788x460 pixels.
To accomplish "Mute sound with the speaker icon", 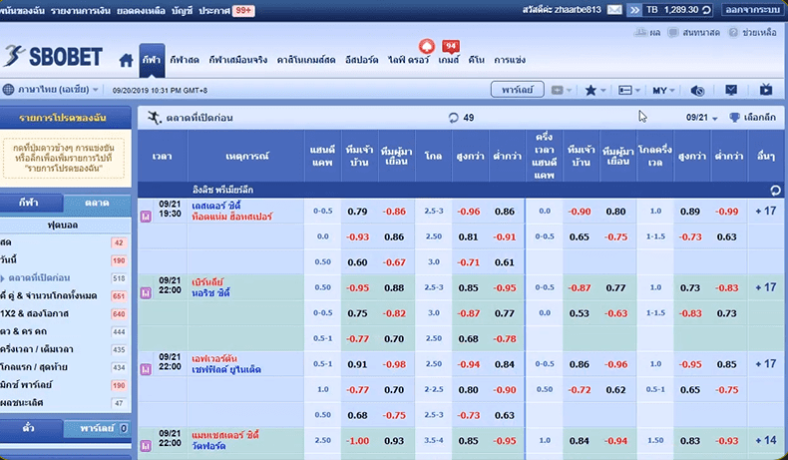I will point(697,90).
